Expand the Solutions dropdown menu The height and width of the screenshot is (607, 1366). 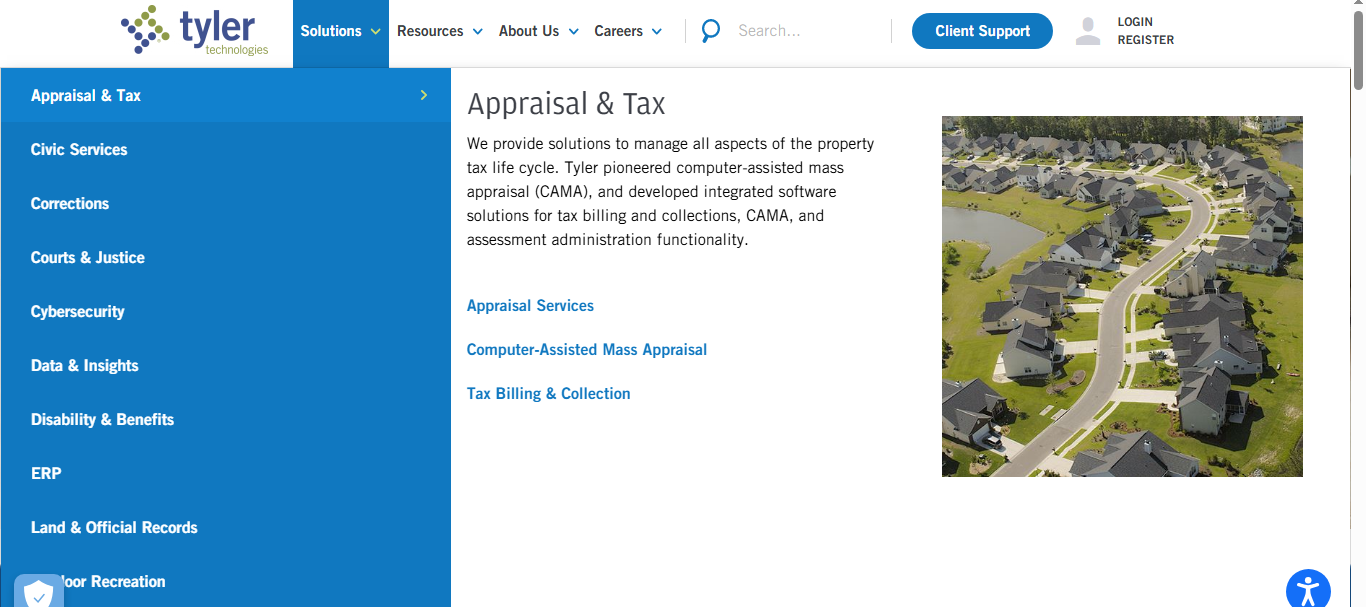(x=332, y=31)
